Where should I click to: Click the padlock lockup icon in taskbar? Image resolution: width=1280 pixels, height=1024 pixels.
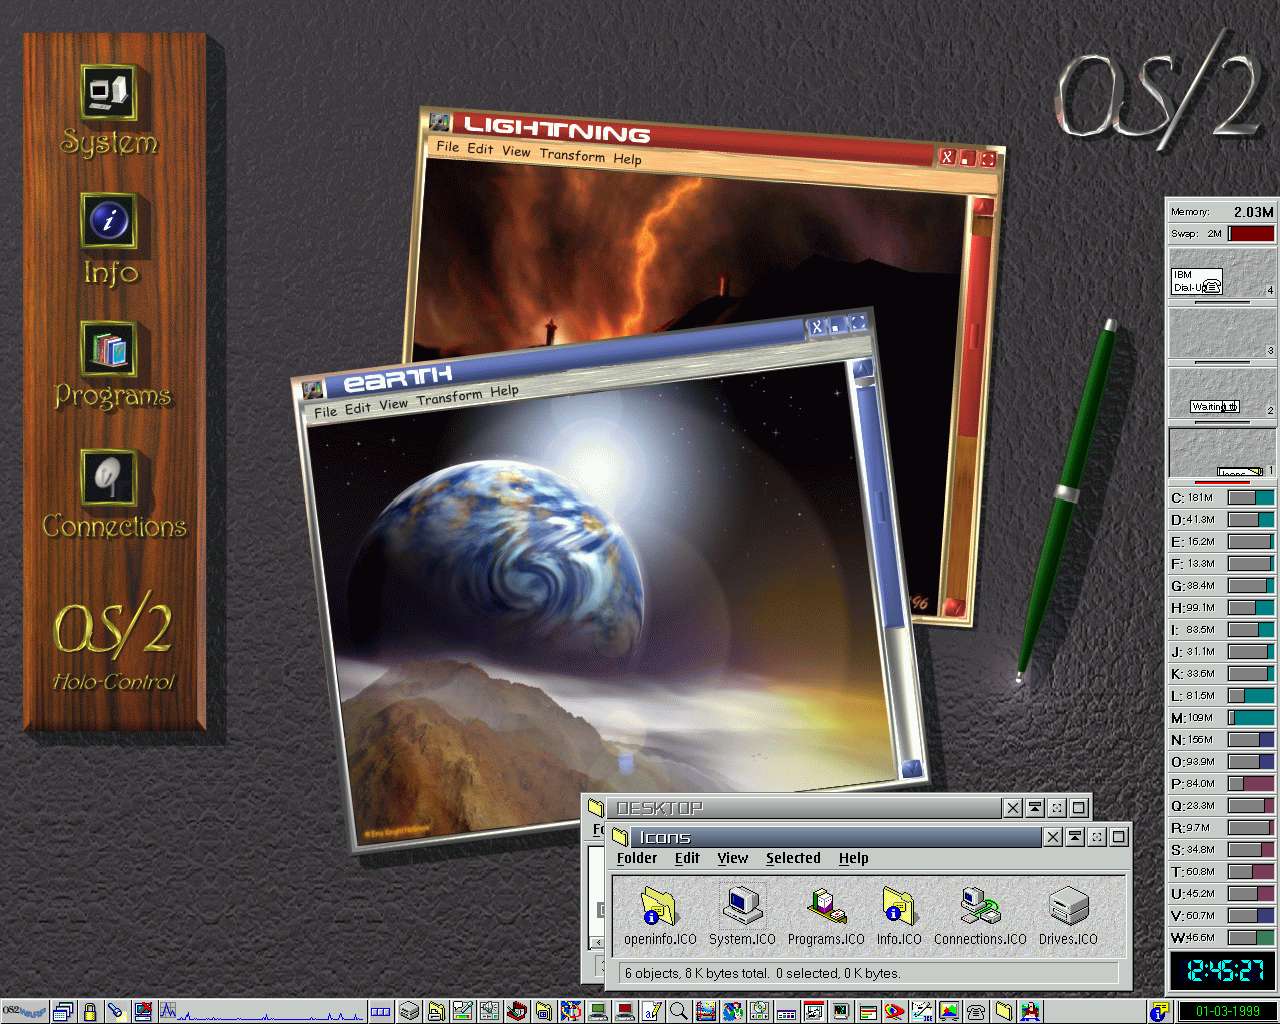click(90, 1011)
